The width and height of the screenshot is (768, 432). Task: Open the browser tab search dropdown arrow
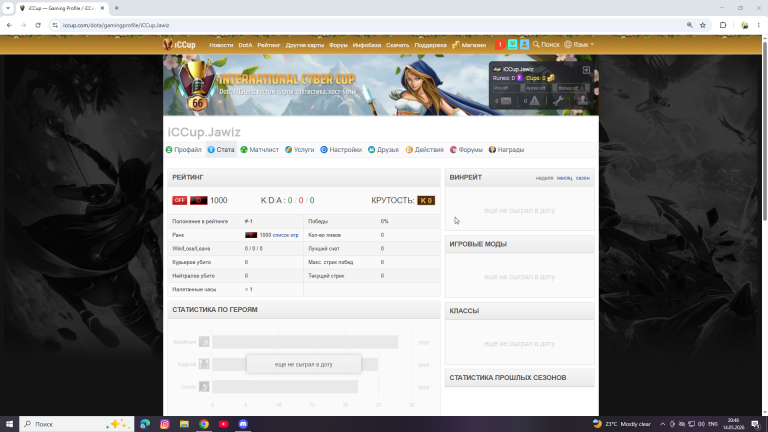click(8, 8)
